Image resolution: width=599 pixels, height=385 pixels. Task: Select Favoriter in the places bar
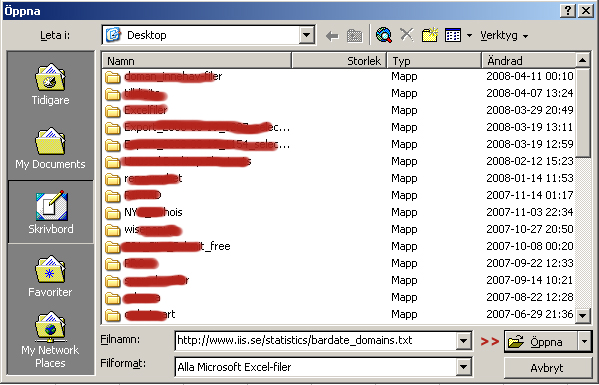click(x=50, y=276)
